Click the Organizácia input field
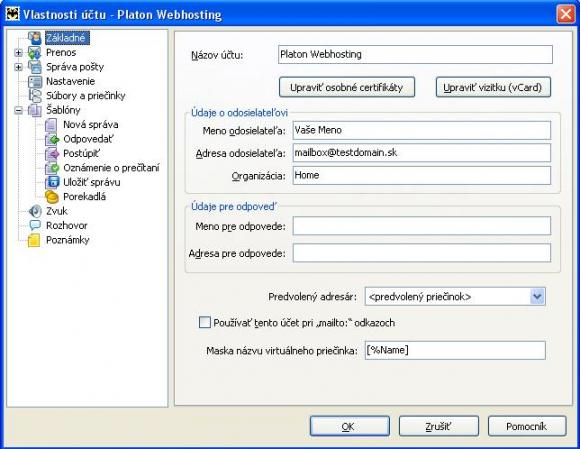Image resolution: width=580 pixels, height=449 pixels. point(422,175)
